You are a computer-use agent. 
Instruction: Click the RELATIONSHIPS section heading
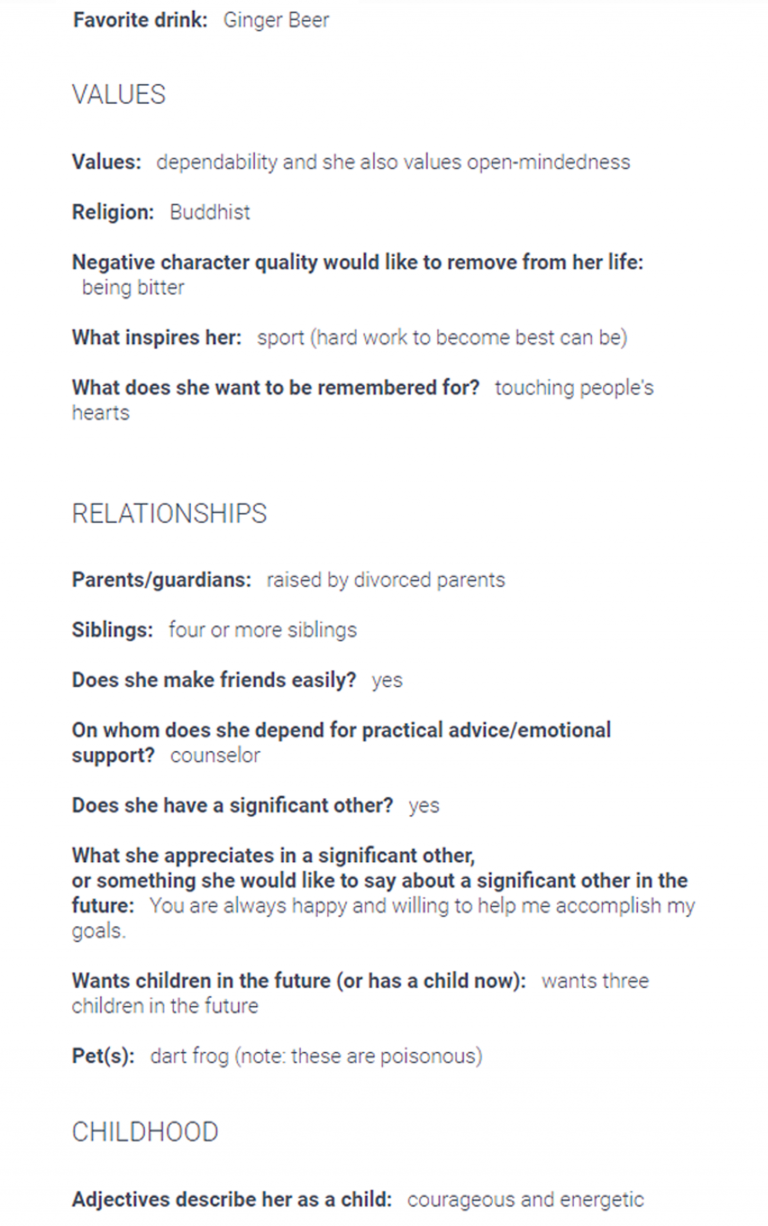click(x=169, y=514)
